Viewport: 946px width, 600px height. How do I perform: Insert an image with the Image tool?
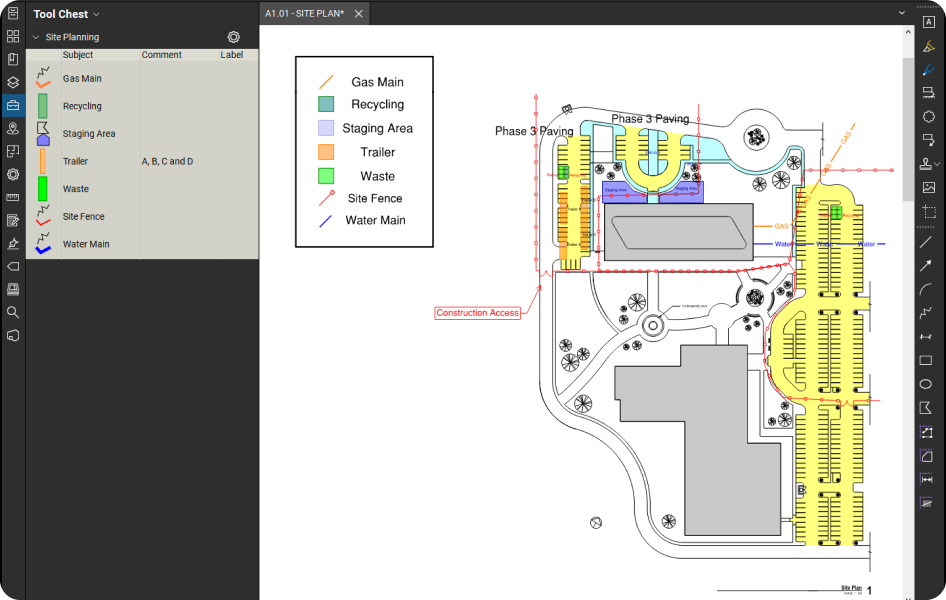pyautogui.click(x=928, y=187)
